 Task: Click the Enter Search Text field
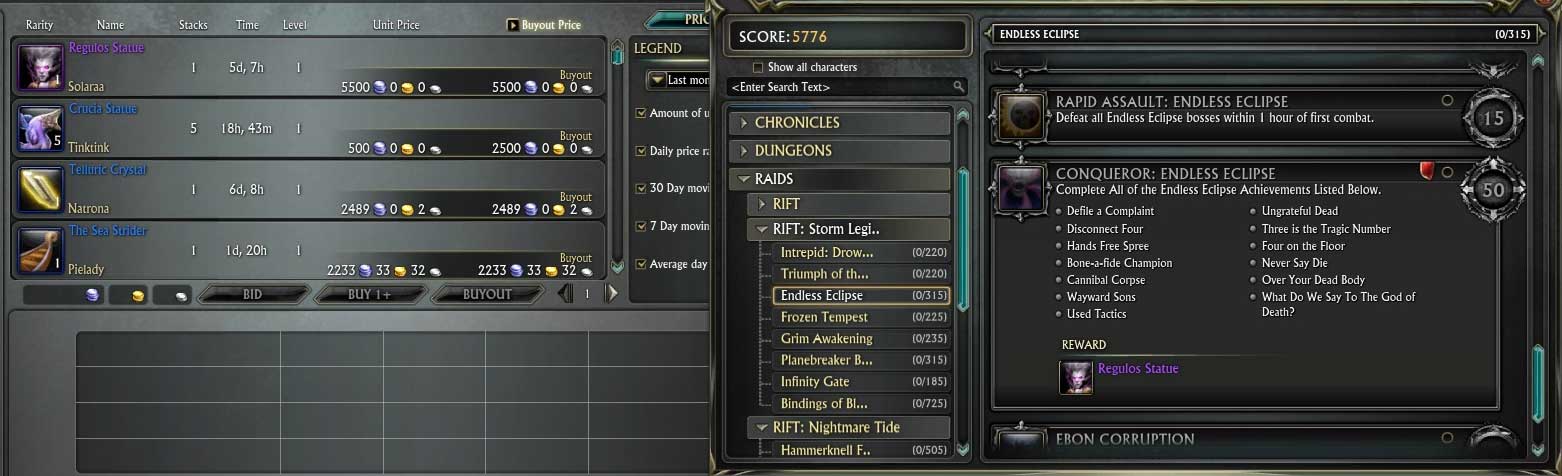pos(840,87)
